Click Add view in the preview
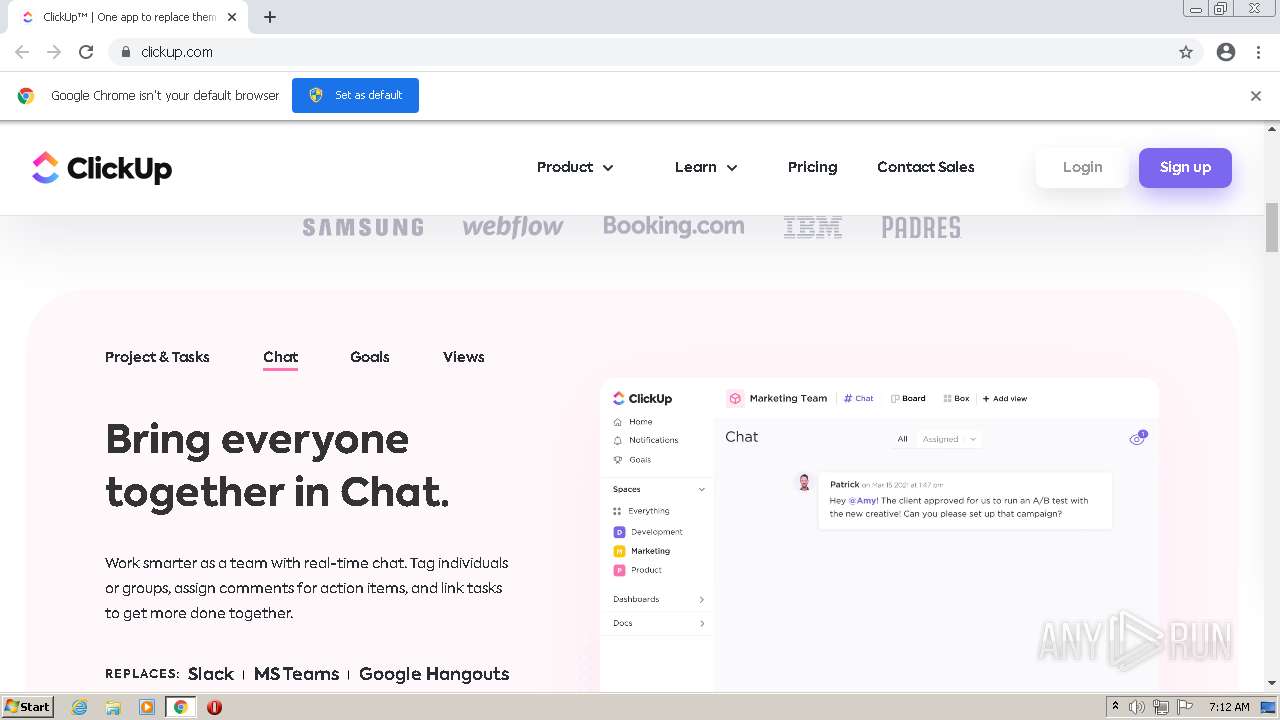 (1005, 398)
